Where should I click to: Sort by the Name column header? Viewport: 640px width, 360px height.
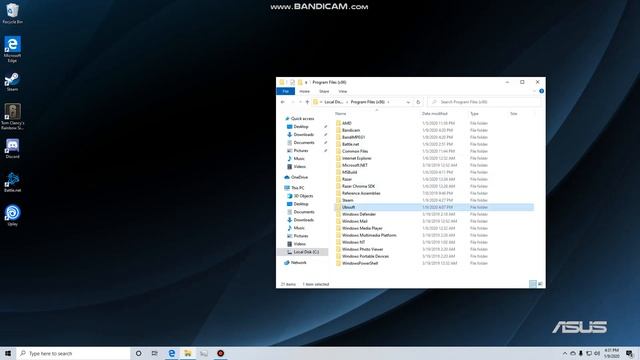pyautogui.click(x=340, y=113)
